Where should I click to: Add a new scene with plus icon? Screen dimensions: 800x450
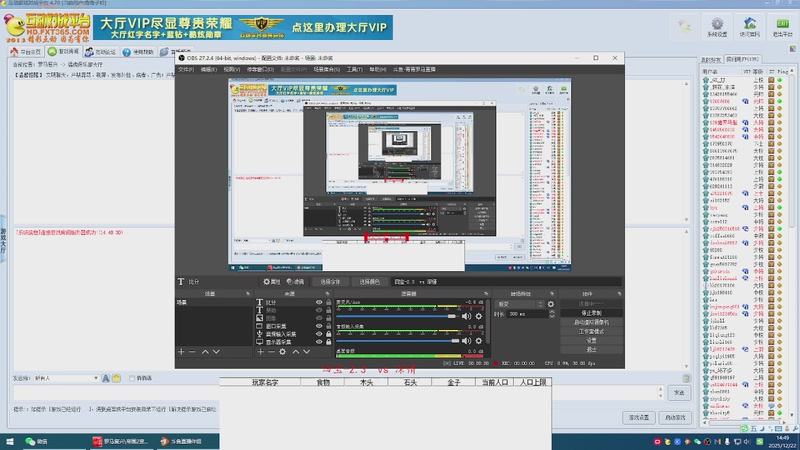tap(181, 352)
